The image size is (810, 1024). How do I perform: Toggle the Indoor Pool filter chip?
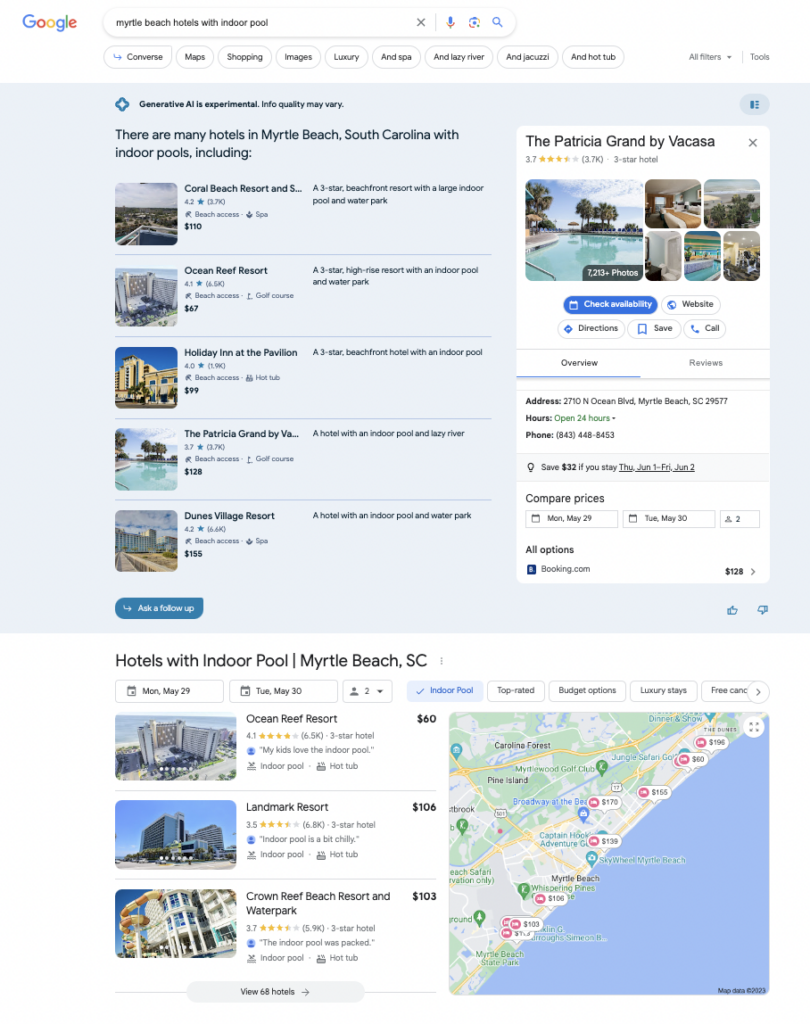click(445, 690)
